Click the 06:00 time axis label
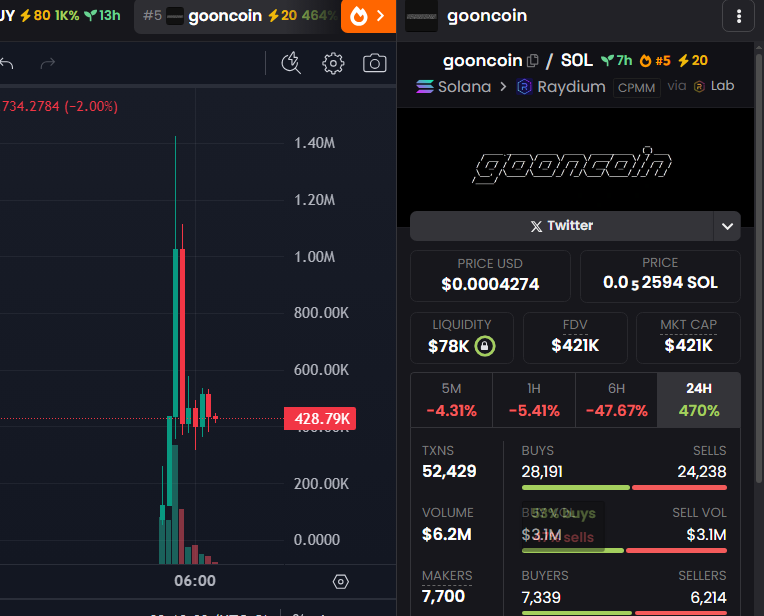 pyautogui.click(x=195, y=581)
